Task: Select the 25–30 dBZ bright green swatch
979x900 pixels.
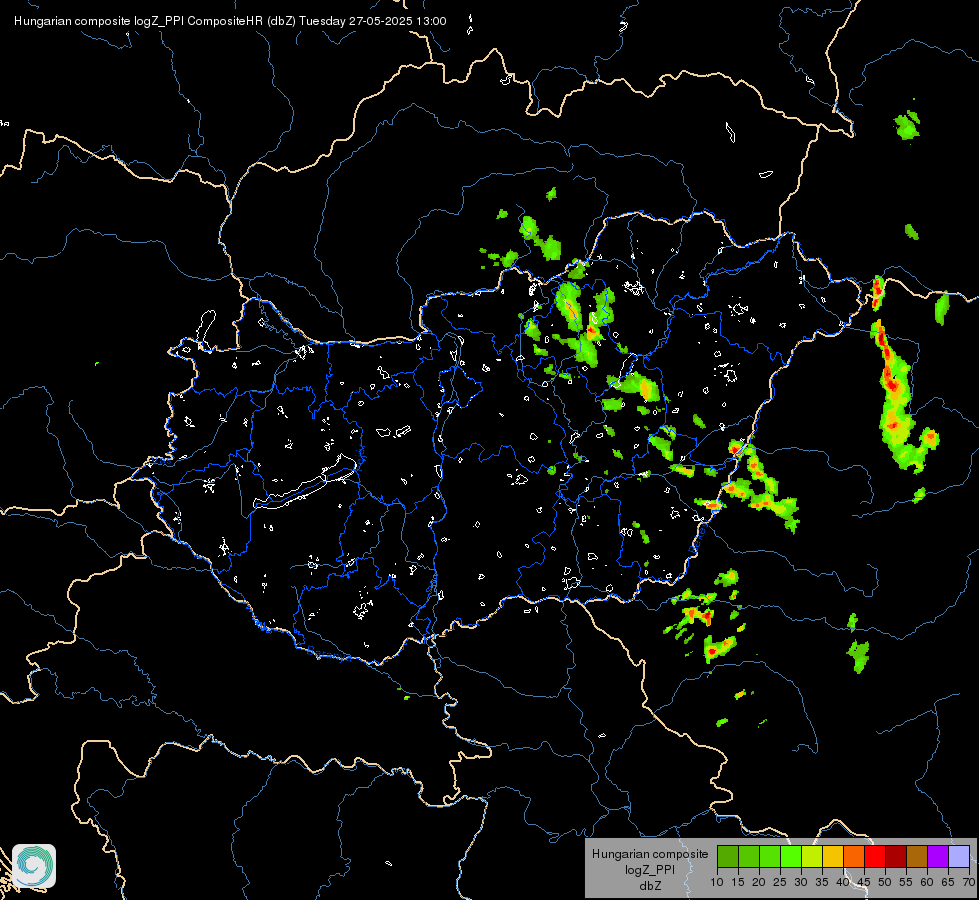Action: tap(791, 856)
